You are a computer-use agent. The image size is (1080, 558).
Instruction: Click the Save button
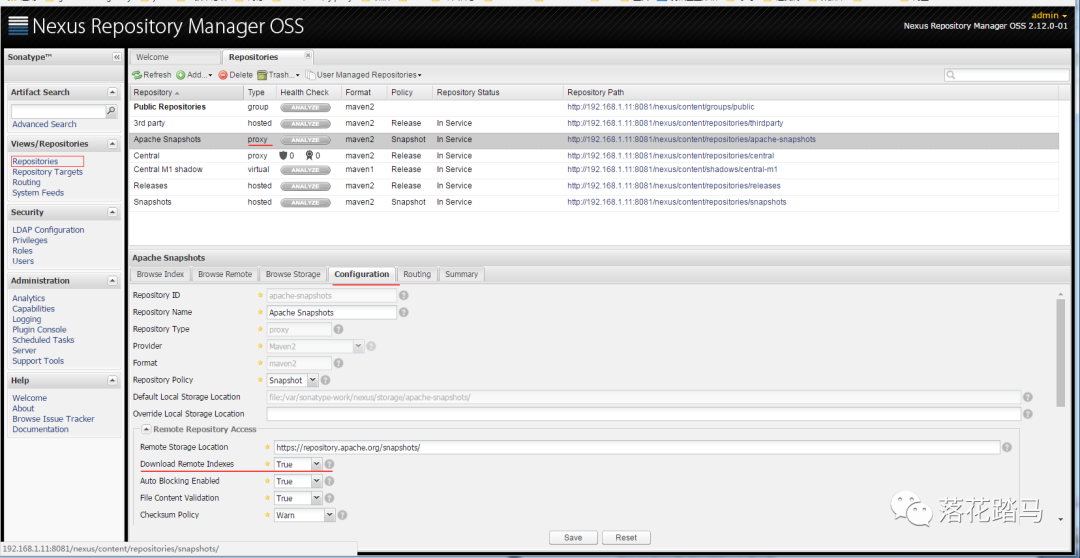pos(573,538)
